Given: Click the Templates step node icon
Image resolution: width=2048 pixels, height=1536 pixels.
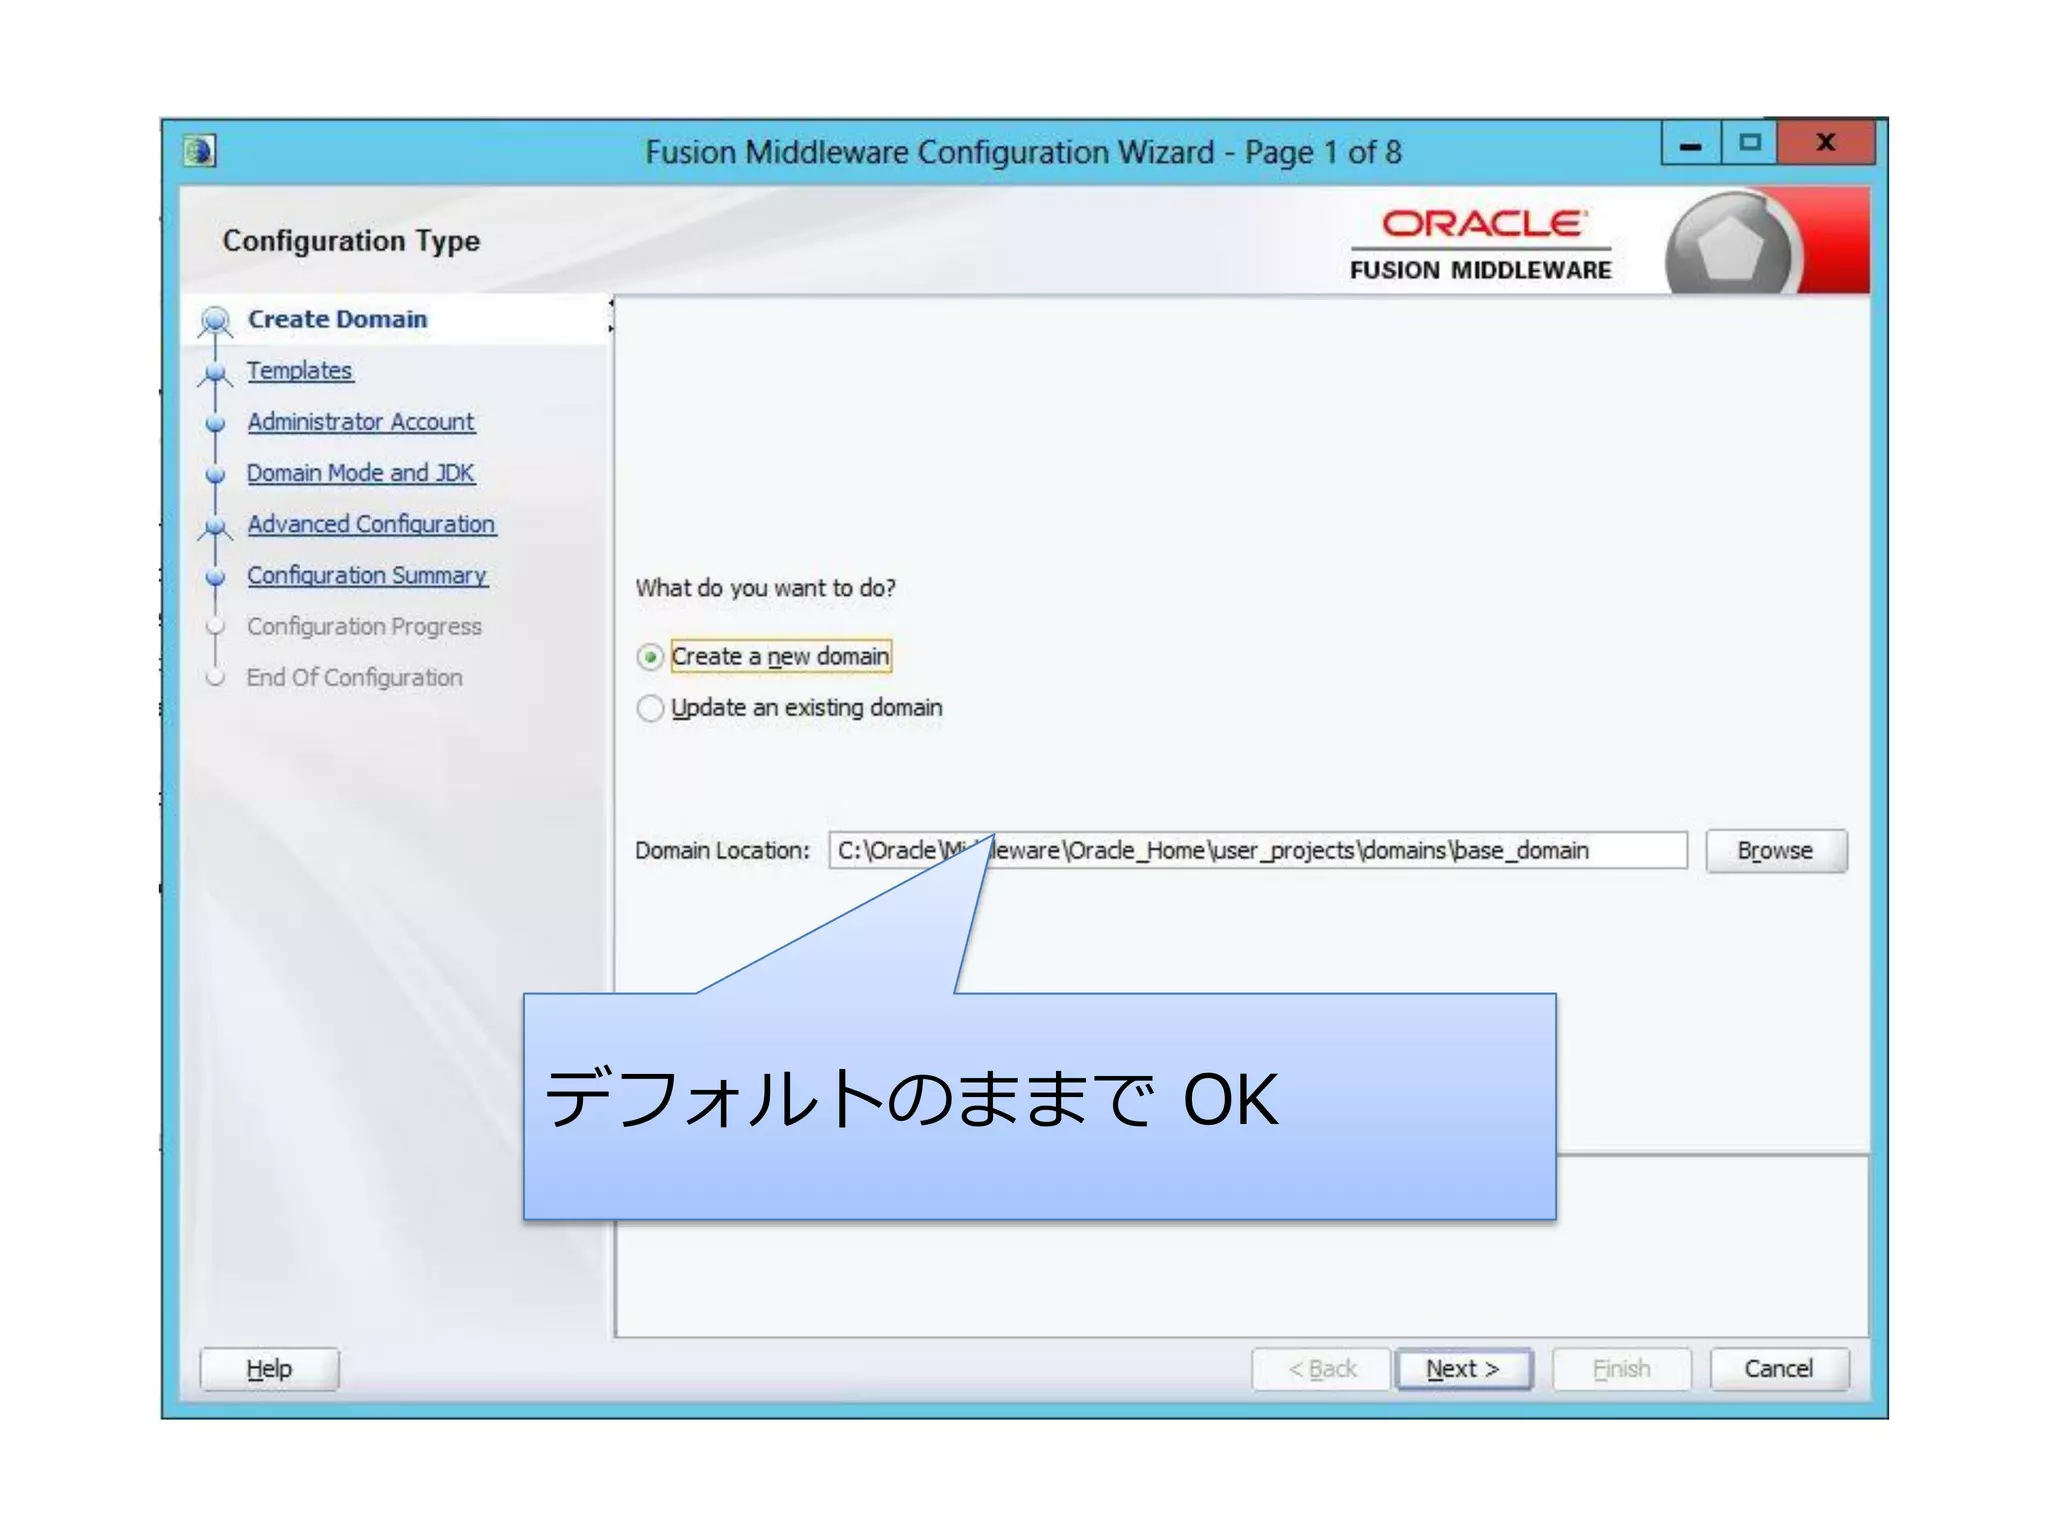Looking at the screenshot, I should (215, 373).
